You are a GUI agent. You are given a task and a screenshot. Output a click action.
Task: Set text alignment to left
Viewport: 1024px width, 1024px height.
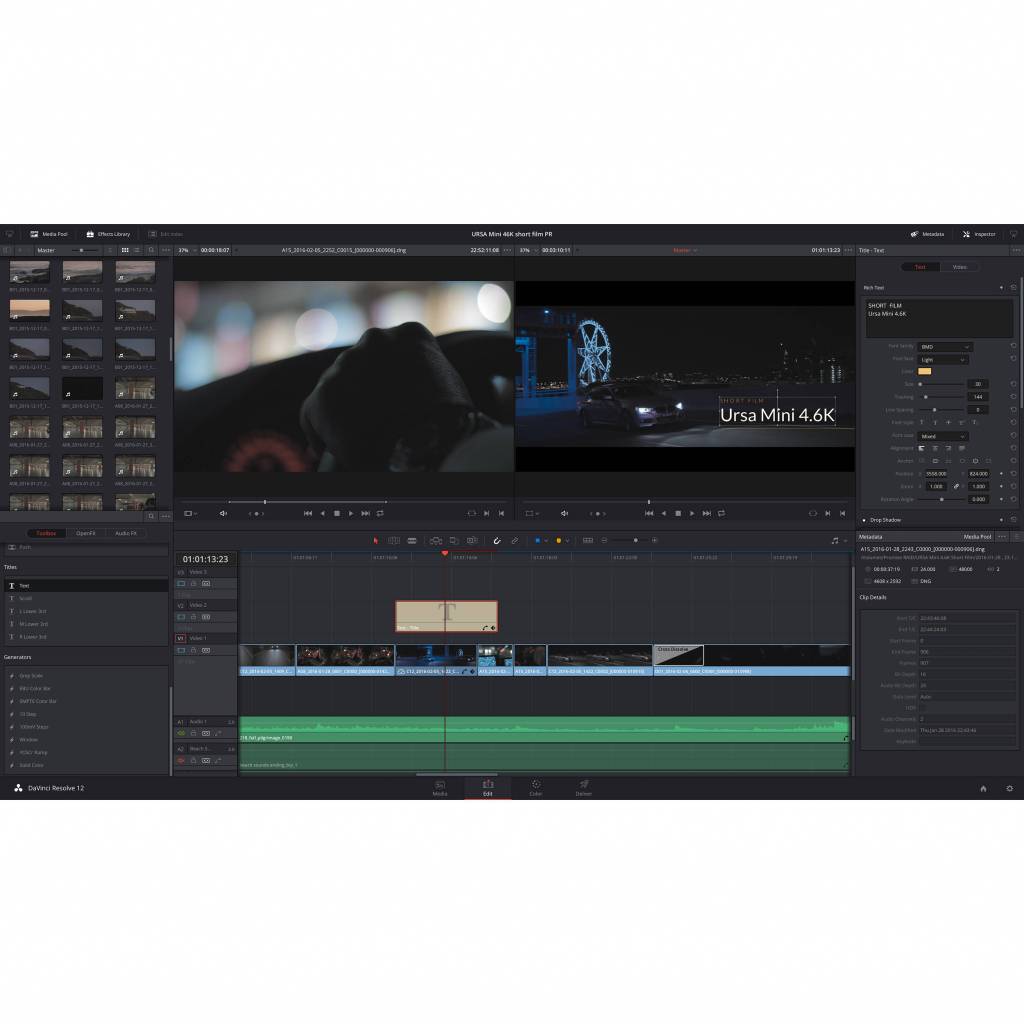[922, 449]
